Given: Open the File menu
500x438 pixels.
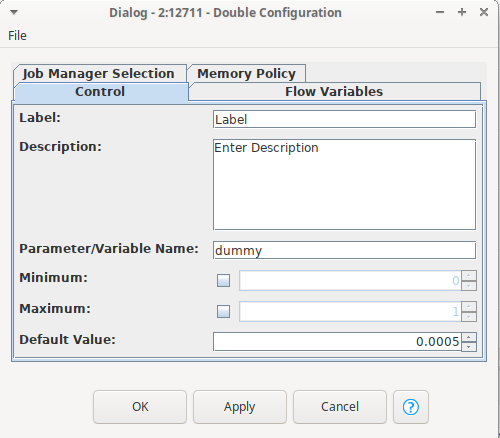Looking at the screenshot, I should [17, 36].
